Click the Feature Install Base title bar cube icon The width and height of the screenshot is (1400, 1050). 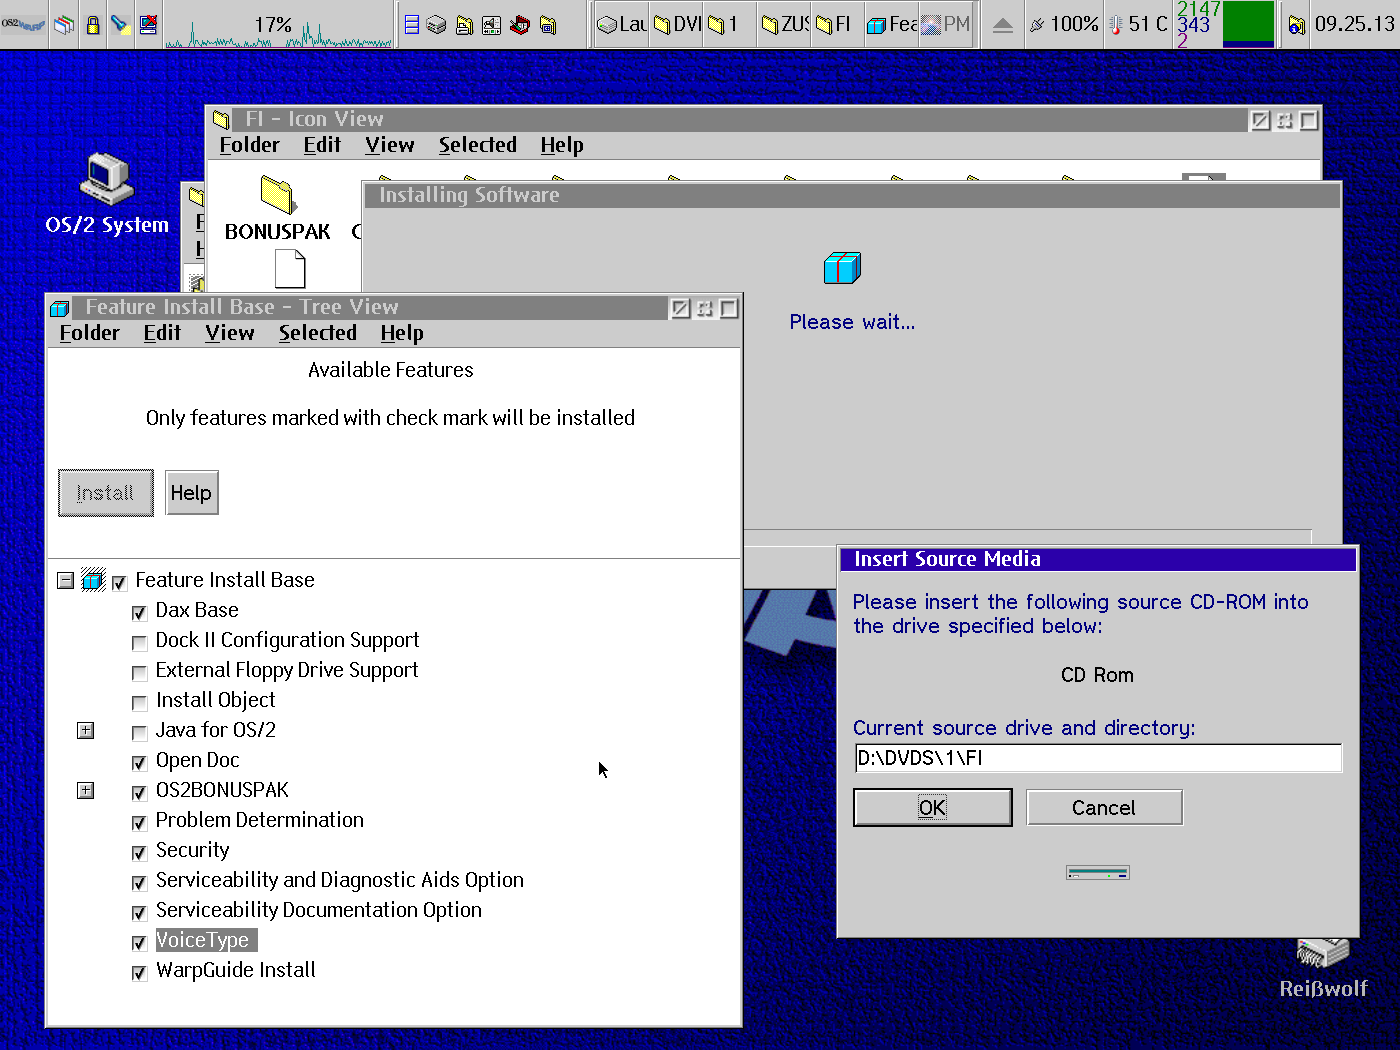coord(60,308)
